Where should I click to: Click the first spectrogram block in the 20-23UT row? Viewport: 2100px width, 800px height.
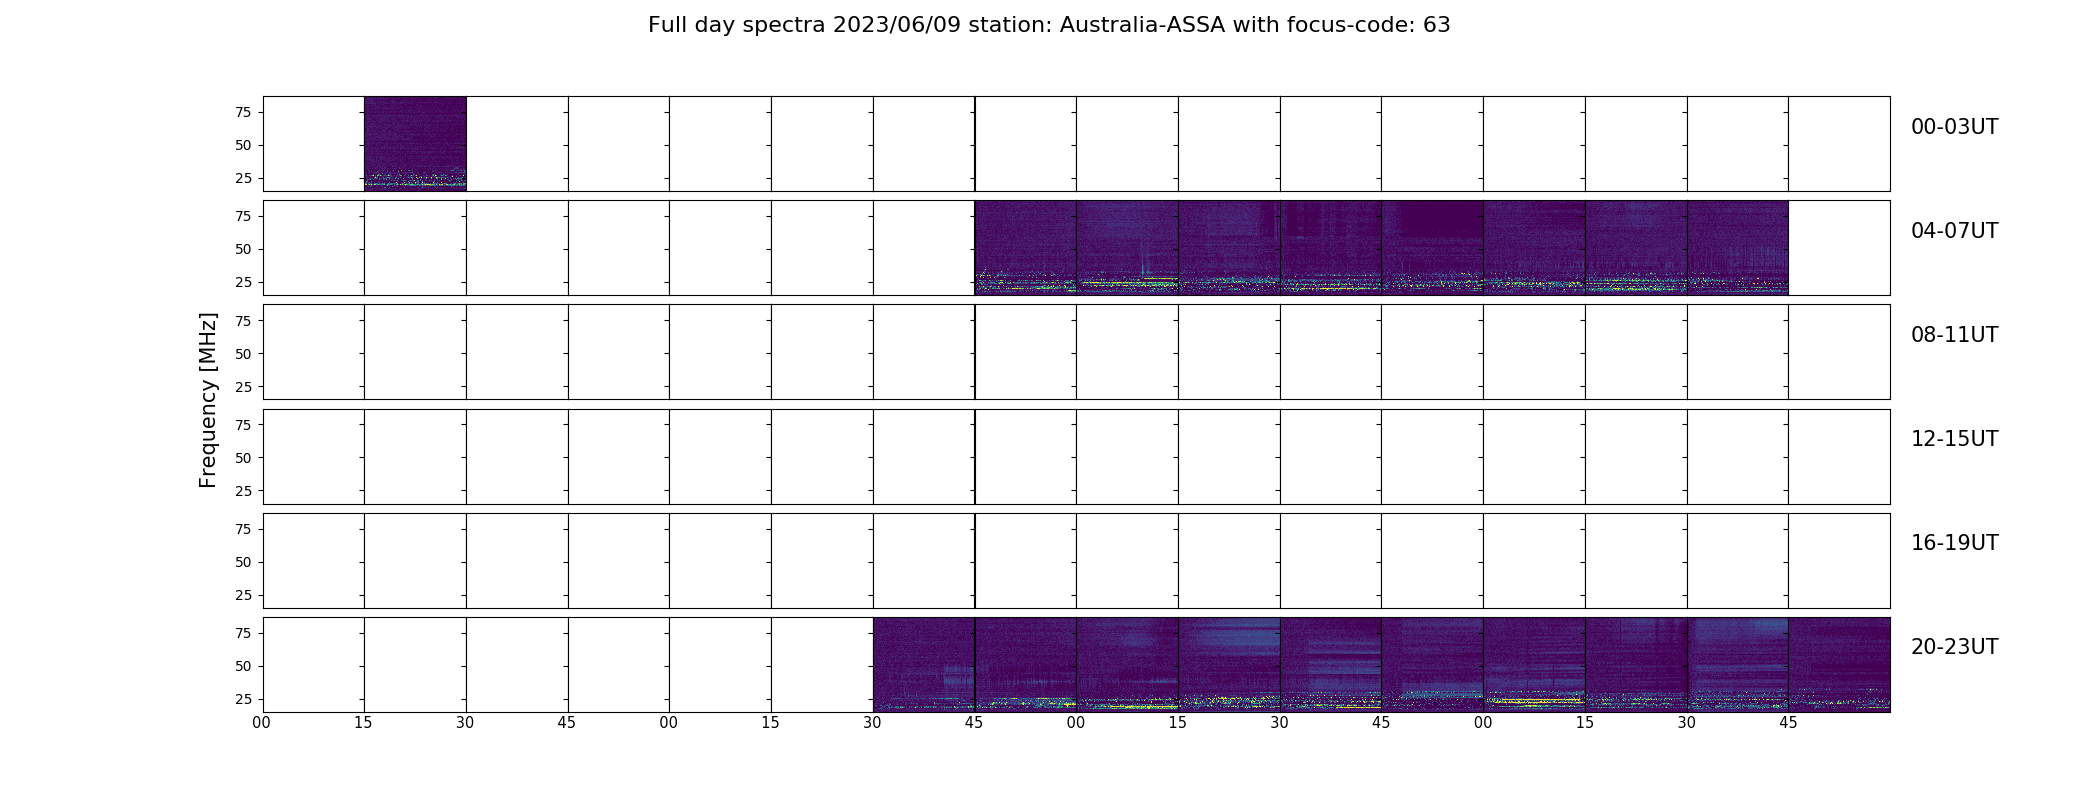924,665
